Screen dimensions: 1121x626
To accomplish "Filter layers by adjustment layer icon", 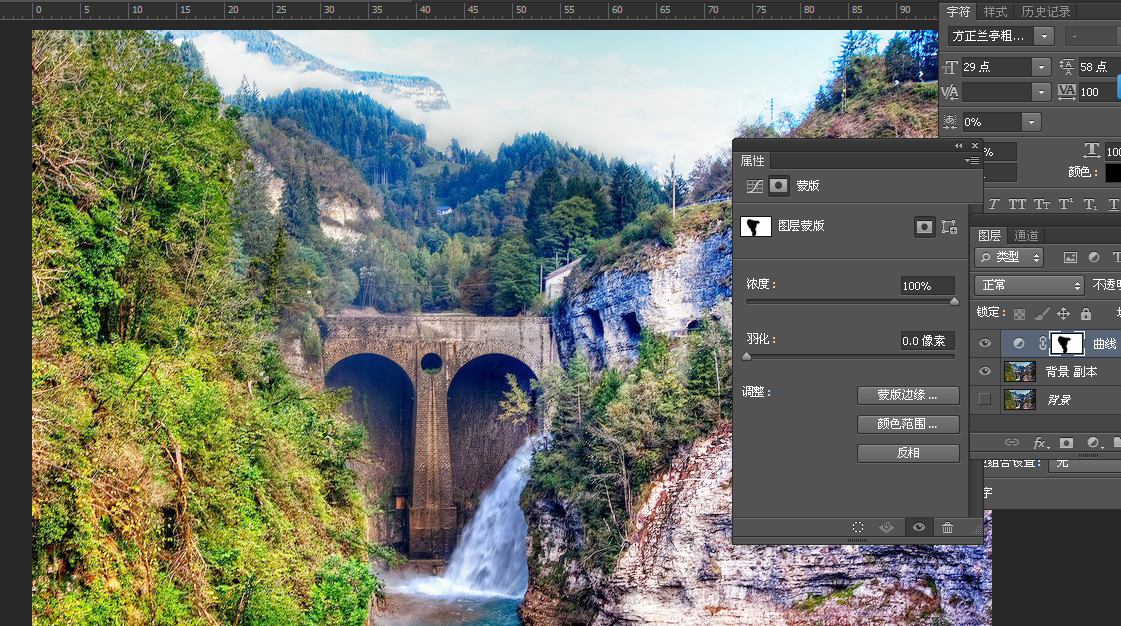I will [x=1094, y=257].
